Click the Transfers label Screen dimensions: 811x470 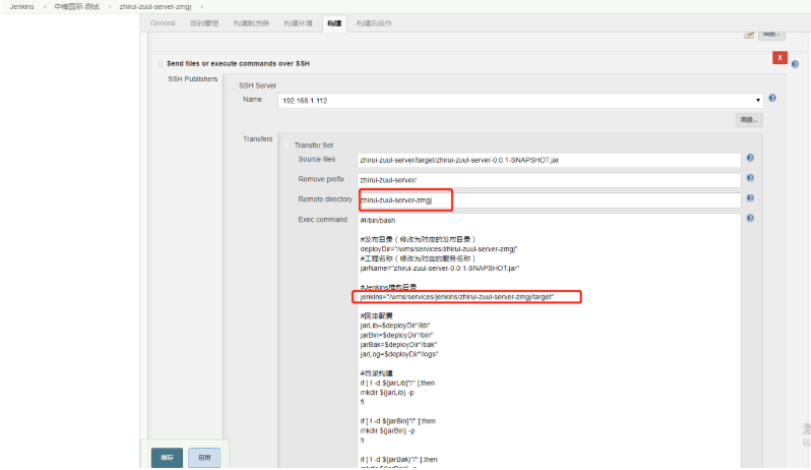258,139
